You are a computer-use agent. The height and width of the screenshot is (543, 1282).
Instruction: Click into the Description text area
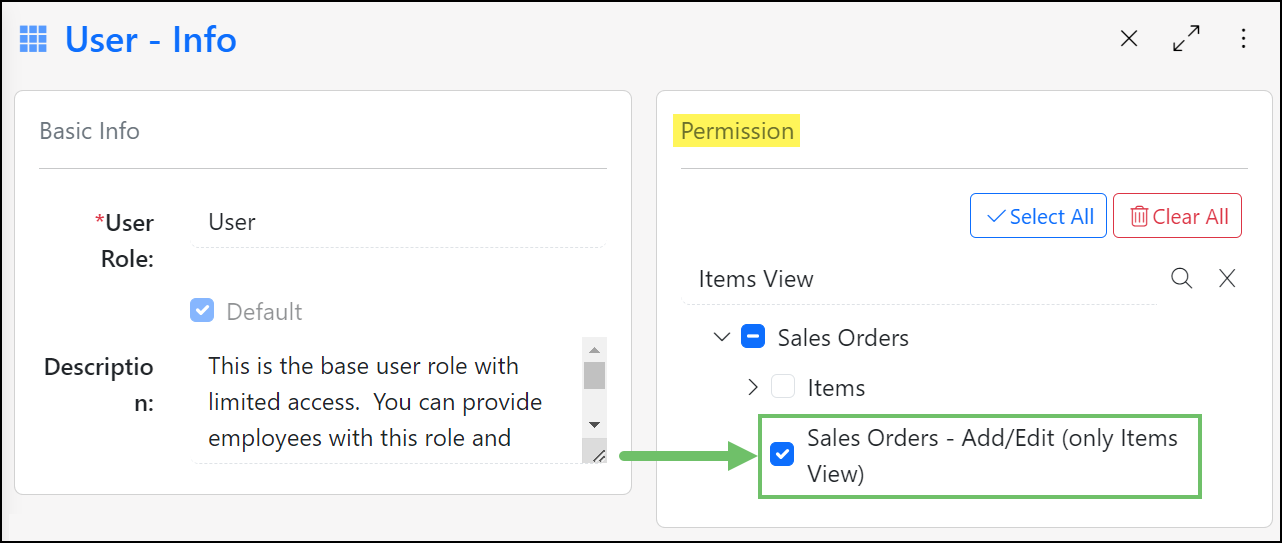pyautogui.click(x=388, y=400)
